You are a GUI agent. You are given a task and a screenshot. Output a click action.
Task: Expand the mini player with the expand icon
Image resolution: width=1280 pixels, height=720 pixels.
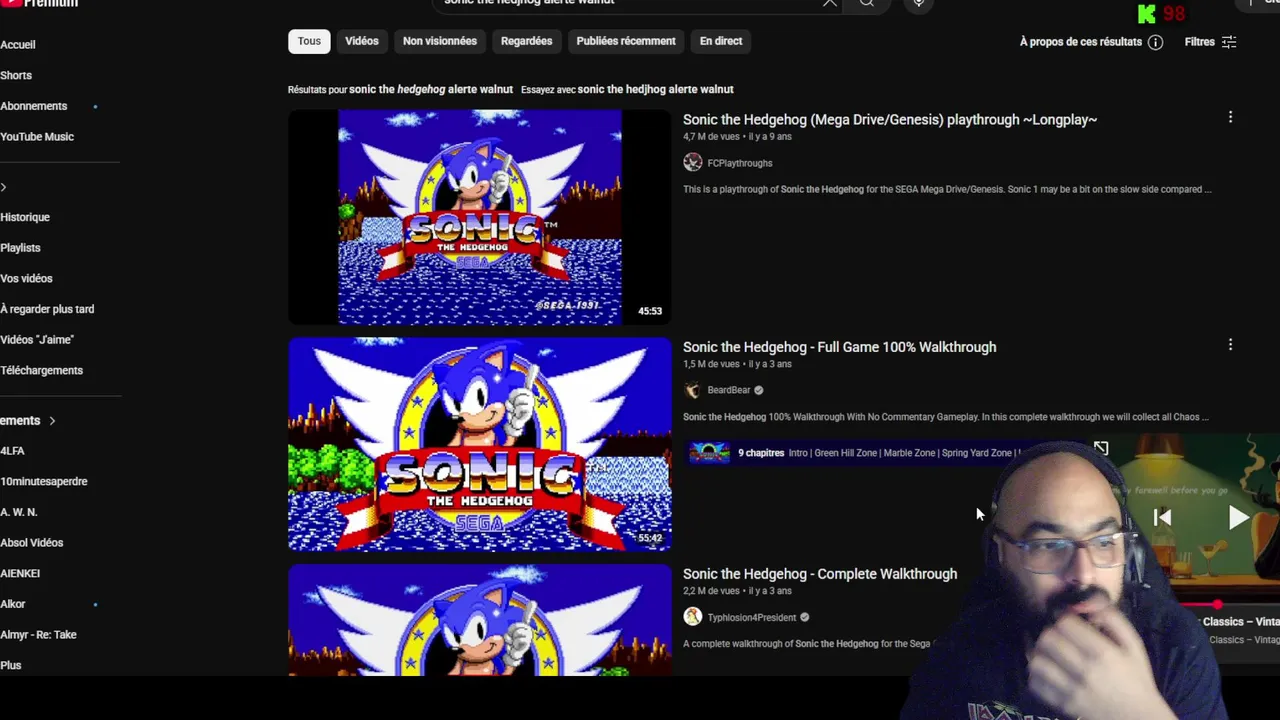coord(1101,448)
